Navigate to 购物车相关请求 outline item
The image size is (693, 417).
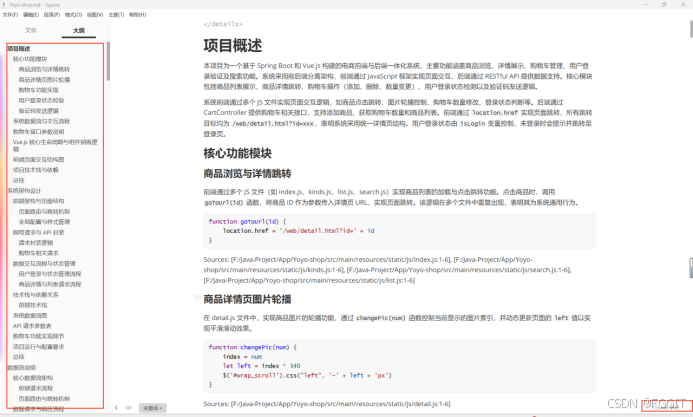click(x=38, y=253)
